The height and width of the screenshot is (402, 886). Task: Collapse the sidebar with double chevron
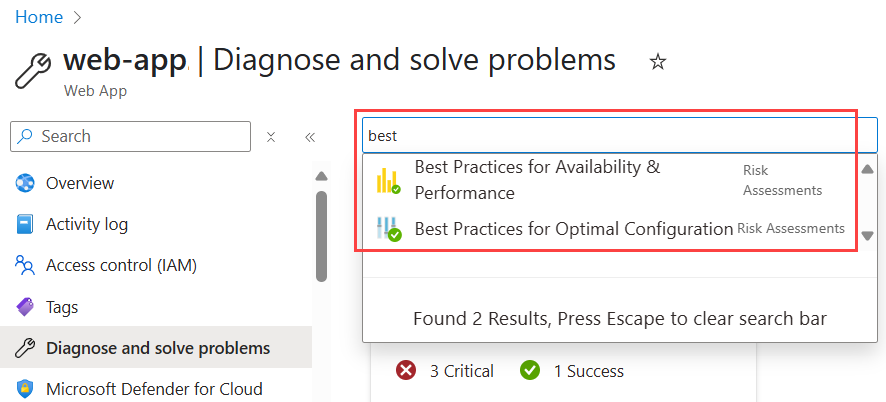(310, 137)
